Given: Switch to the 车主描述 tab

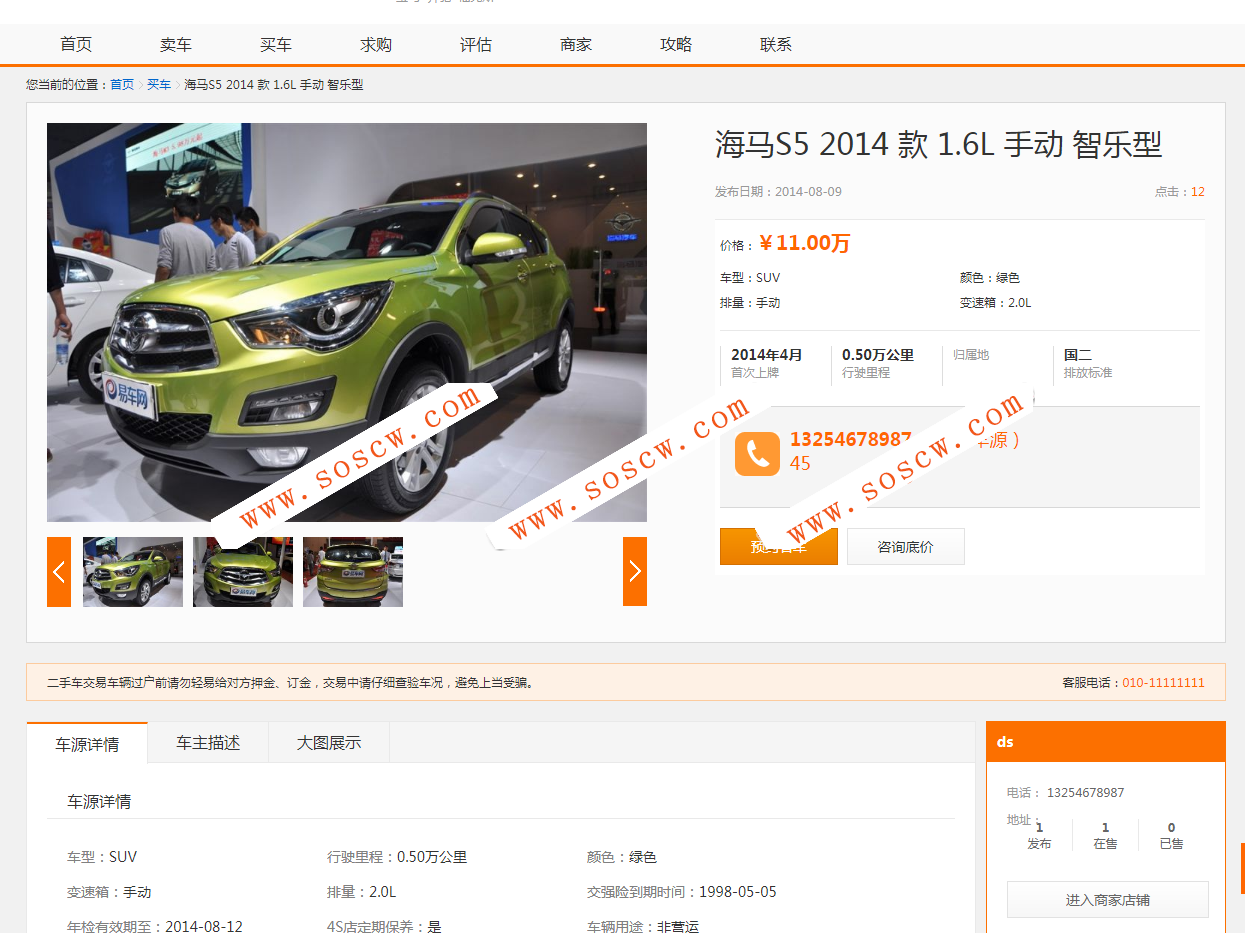Looking at the screenshot, I should pyautogui.click(x=208, y=742).
